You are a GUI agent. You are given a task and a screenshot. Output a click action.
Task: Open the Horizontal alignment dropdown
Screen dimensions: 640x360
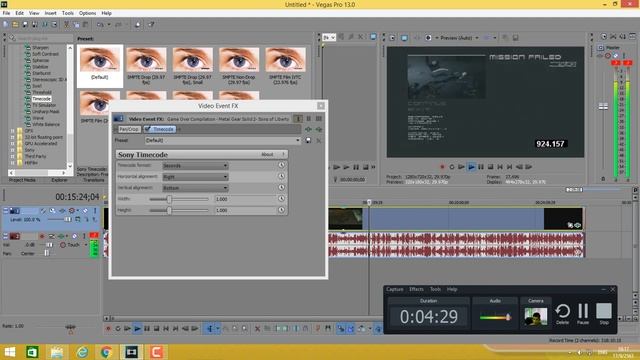click(195, 177)
